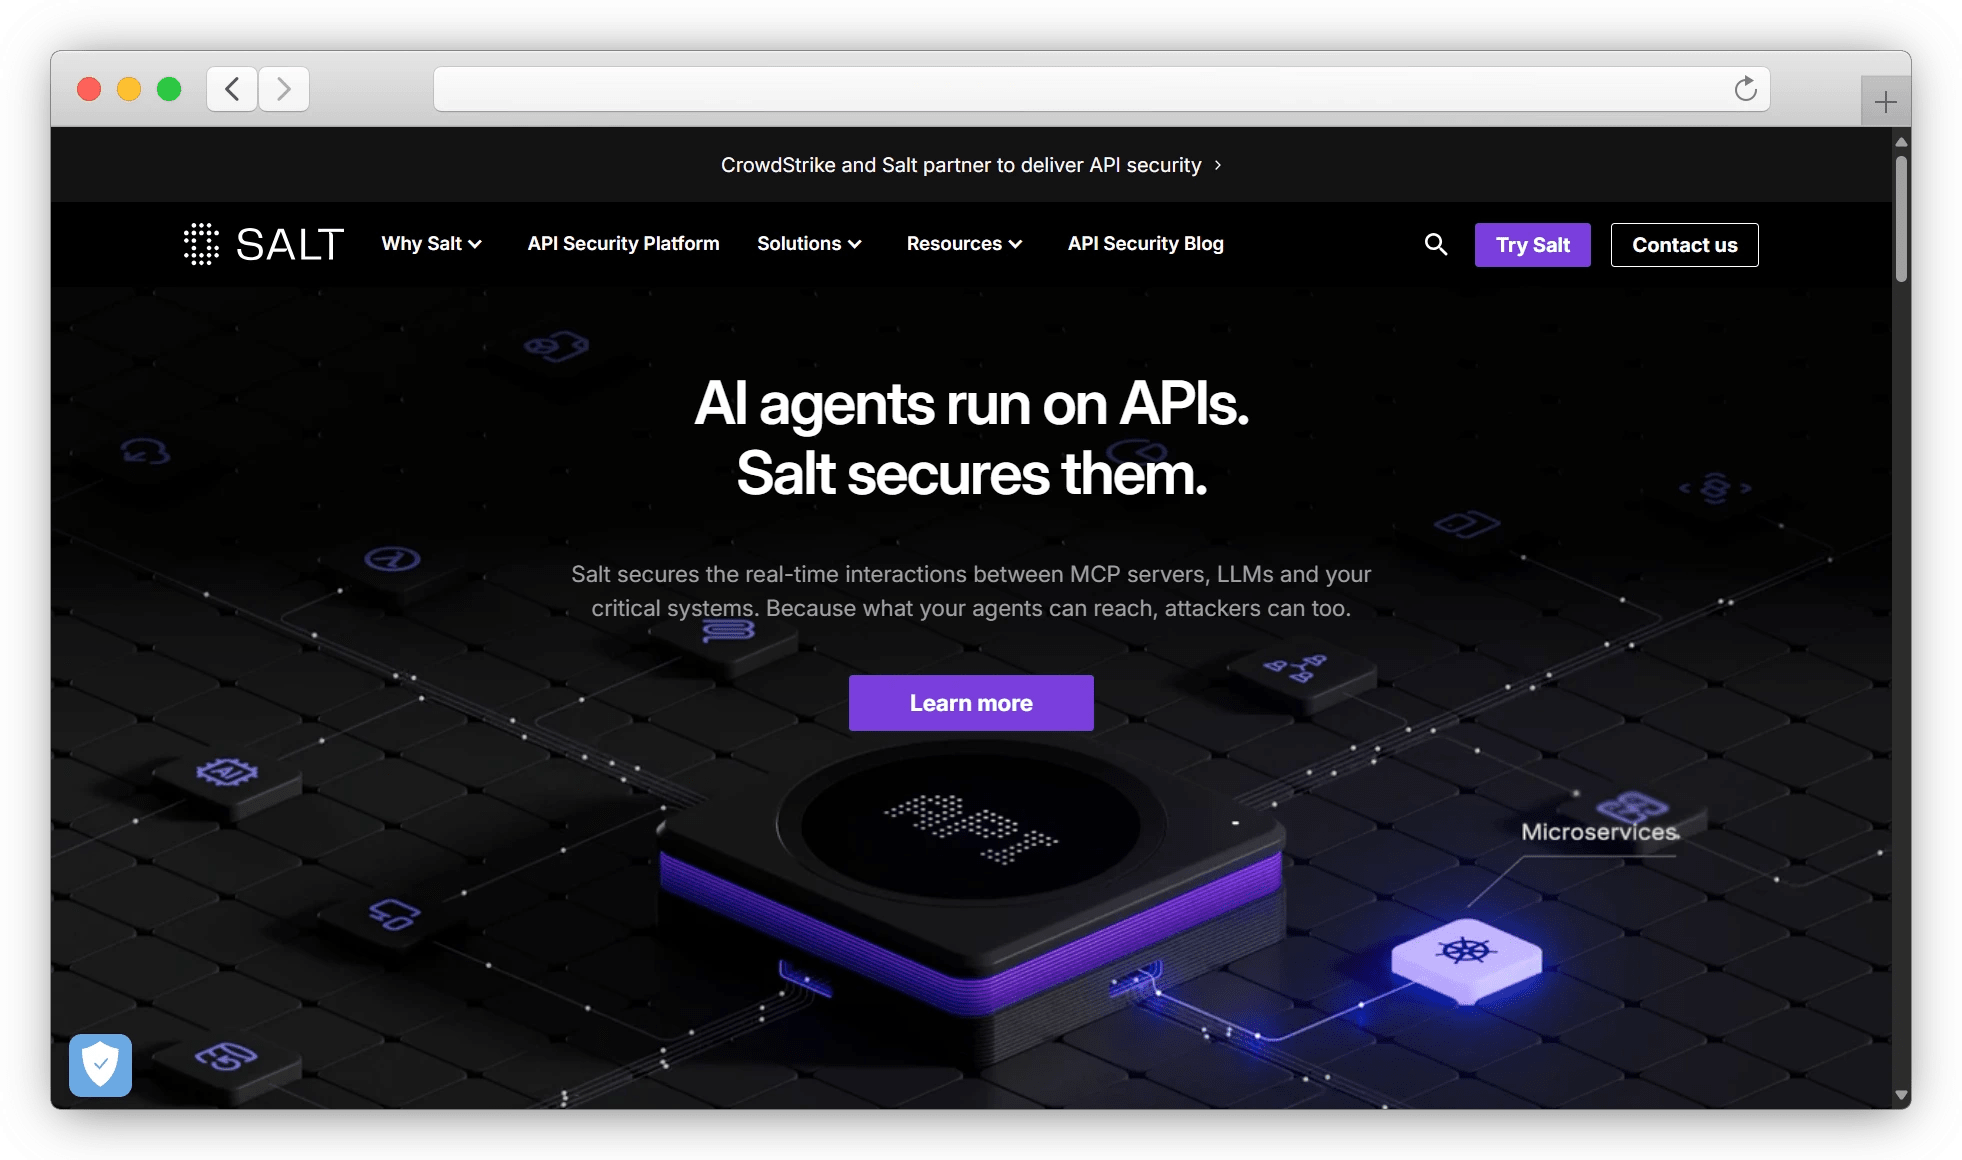1962x1160 pixels.
Task: Expand the Resources dropdown menu
Action: 964,244
